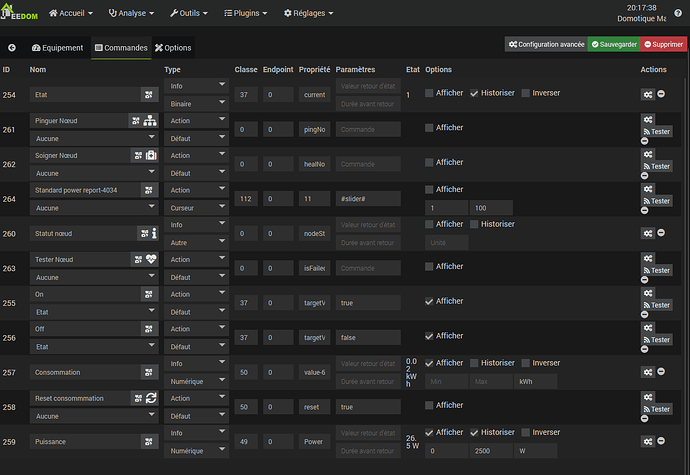The image size is (690, 475).
Task: Click Tester for the On command
Action: [657, 305]
